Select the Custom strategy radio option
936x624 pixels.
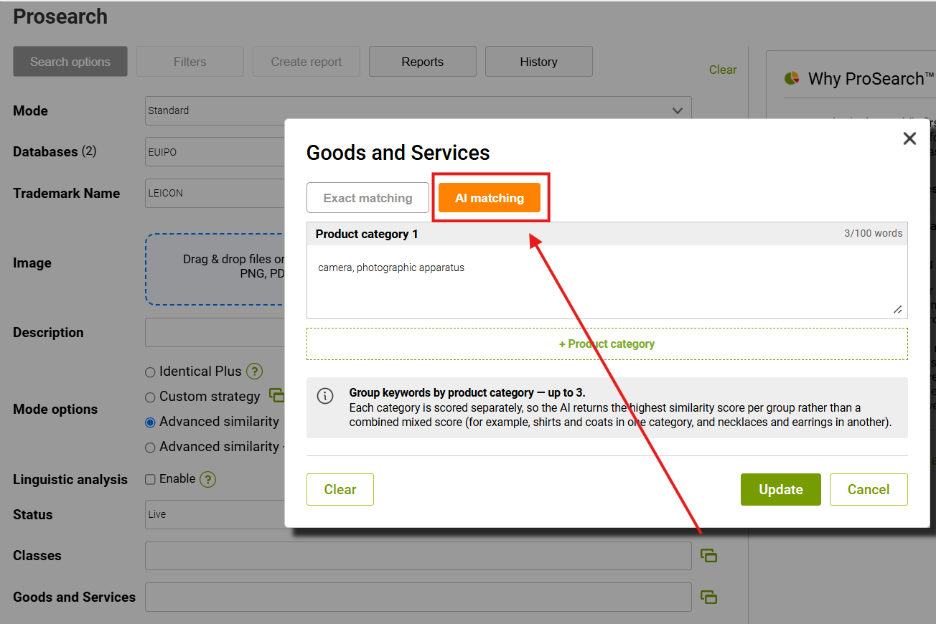[150, 397]
